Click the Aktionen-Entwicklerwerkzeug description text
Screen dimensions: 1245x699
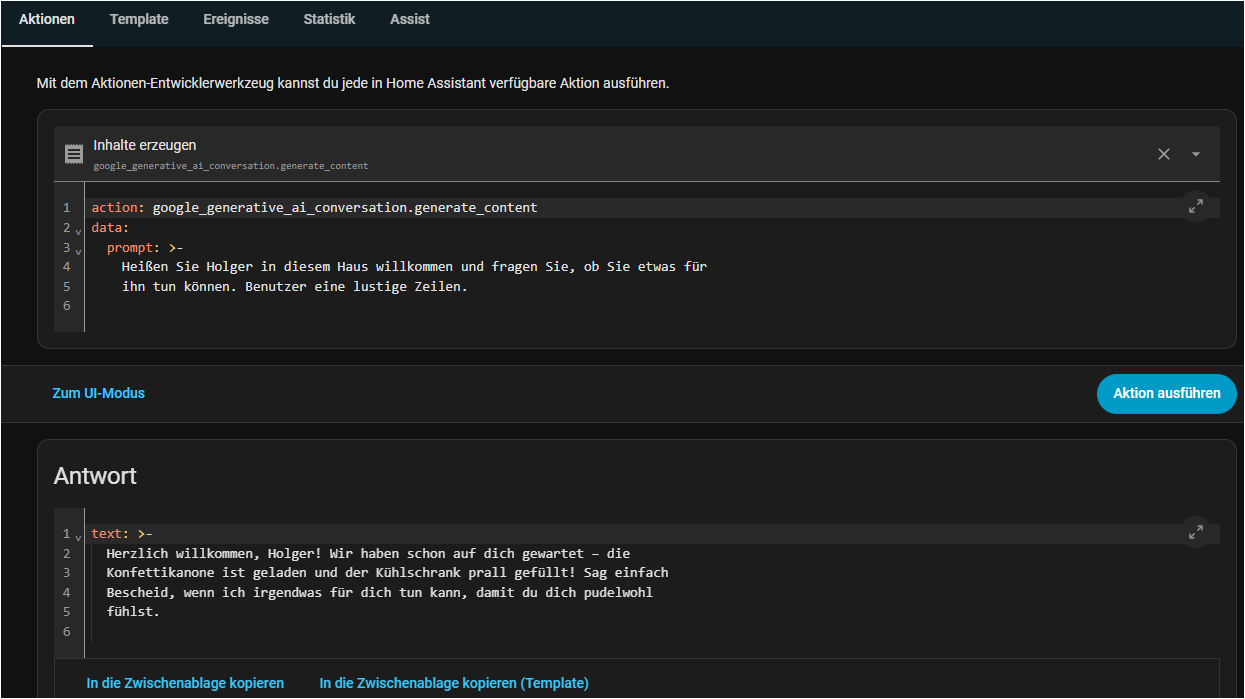353,83
